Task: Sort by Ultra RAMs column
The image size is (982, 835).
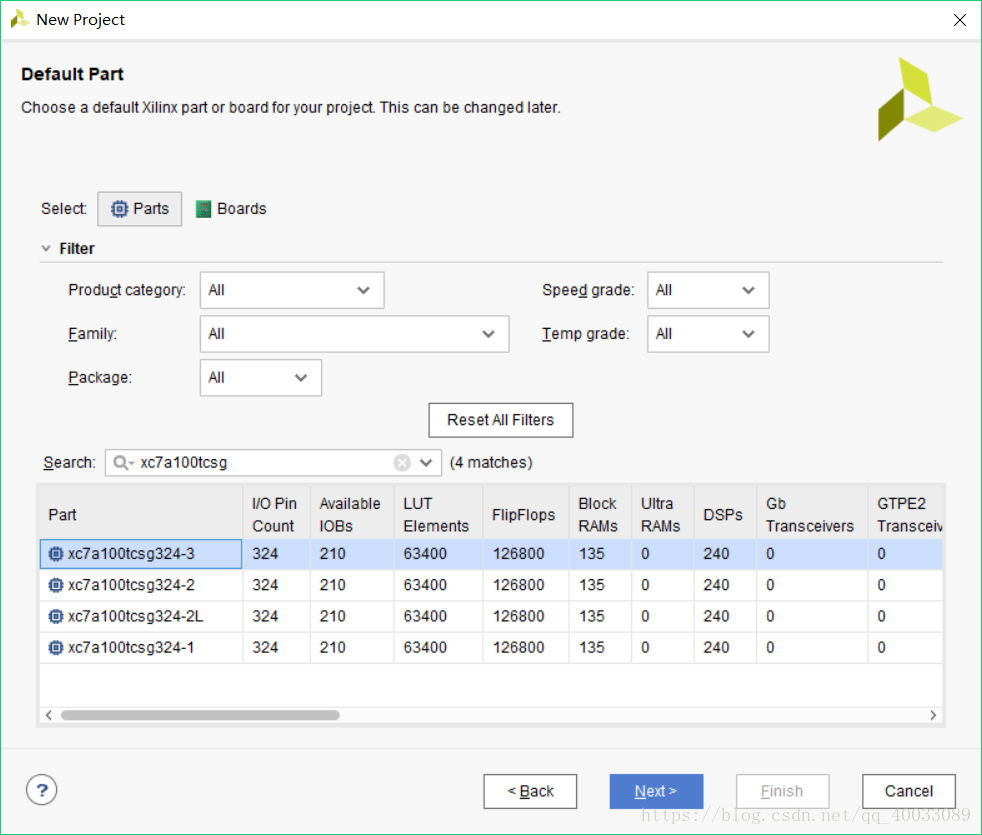Action: (x=663, y=514)
